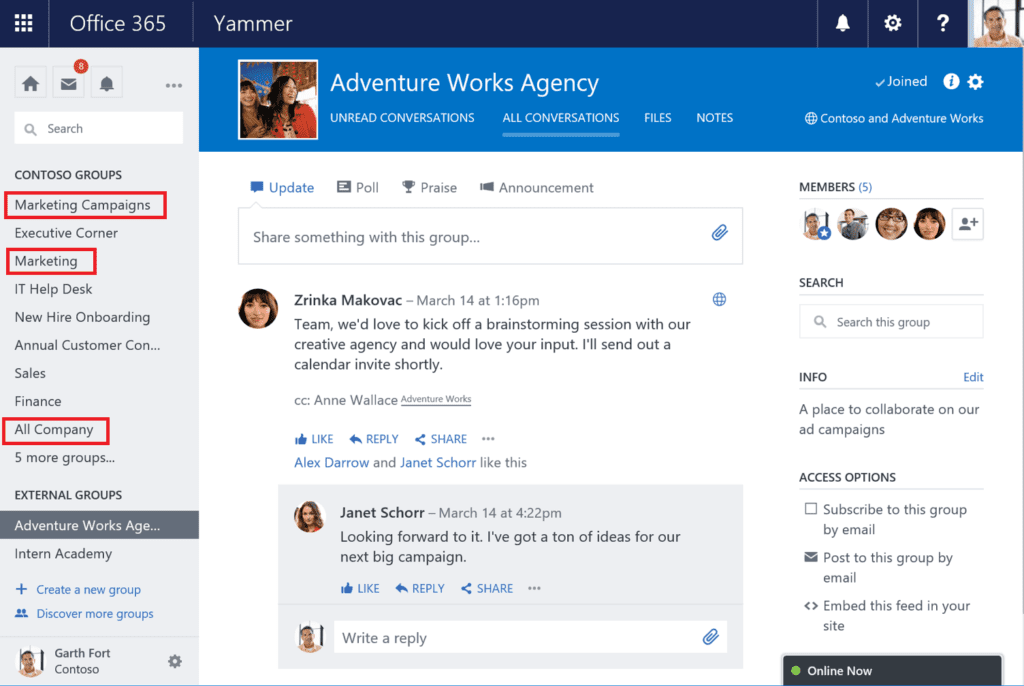Click the notifications bell in the top bar
The image size is (1024, 686).
pyautogui.click(x=843, y=23)
